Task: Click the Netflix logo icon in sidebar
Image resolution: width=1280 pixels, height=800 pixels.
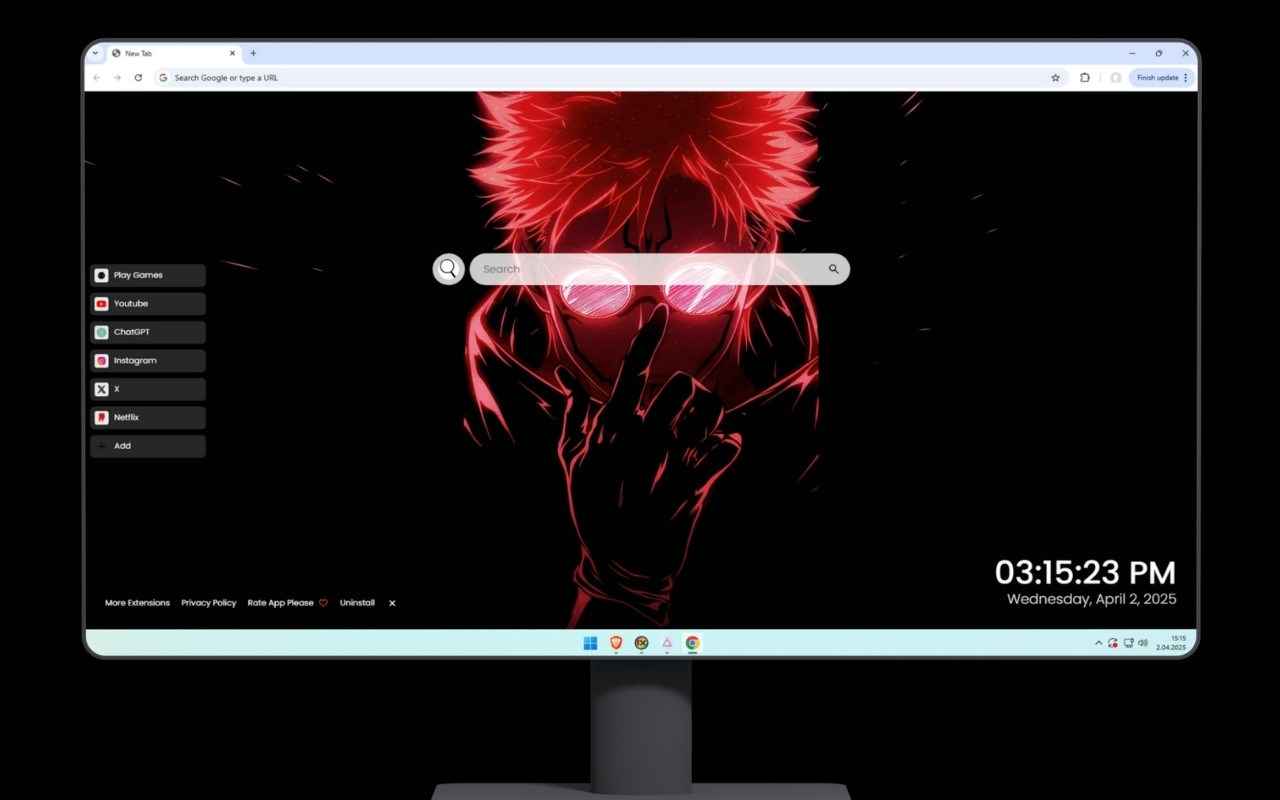Action: [x=101, y=418]
